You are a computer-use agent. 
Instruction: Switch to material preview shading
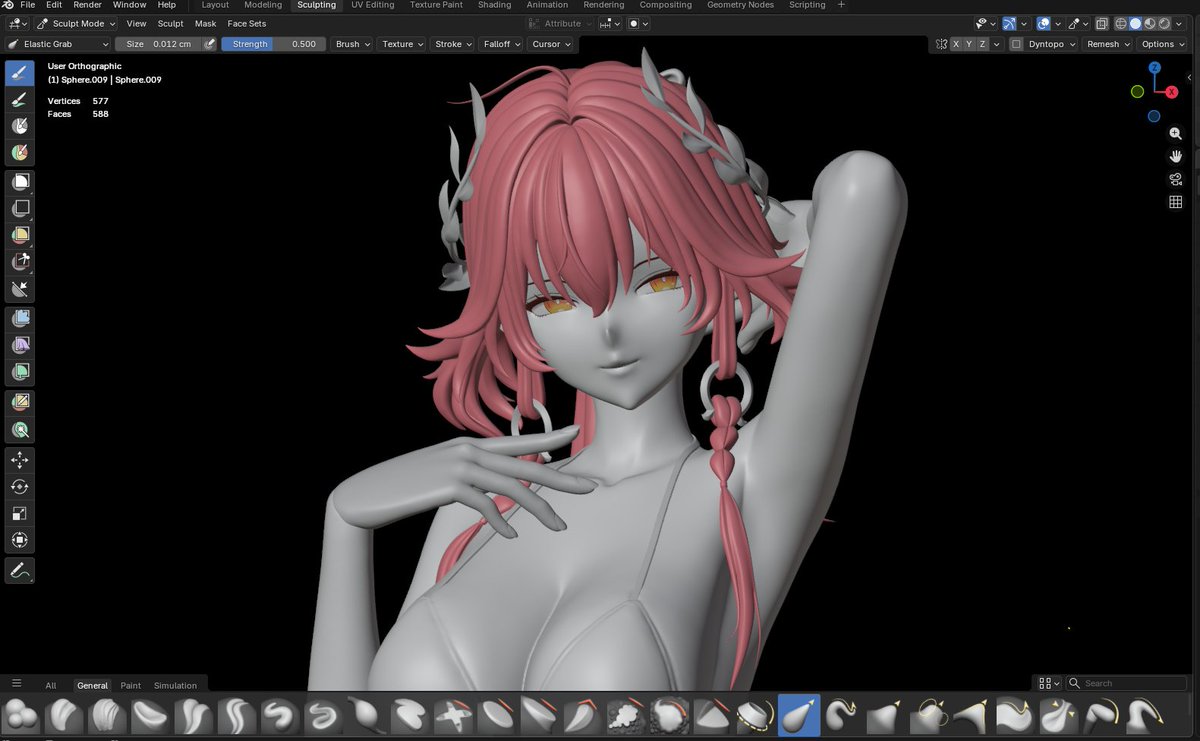(x=1150, y=24)
